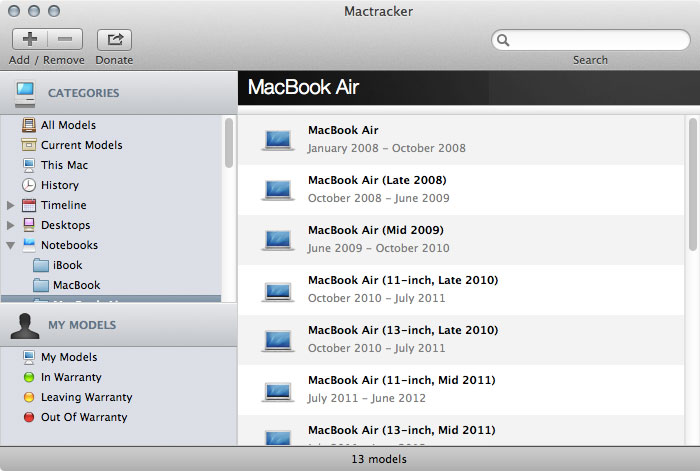Select the Leaving Warranty label
The image size is (700, 471).
(87, 397)
